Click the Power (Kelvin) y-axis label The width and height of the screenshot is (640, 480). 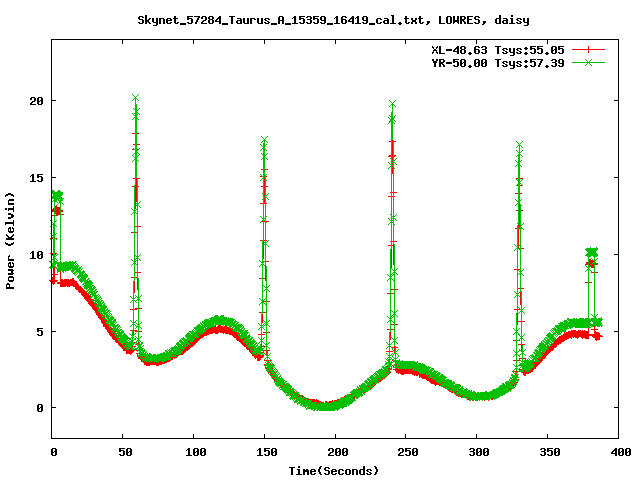pos(10,241)
